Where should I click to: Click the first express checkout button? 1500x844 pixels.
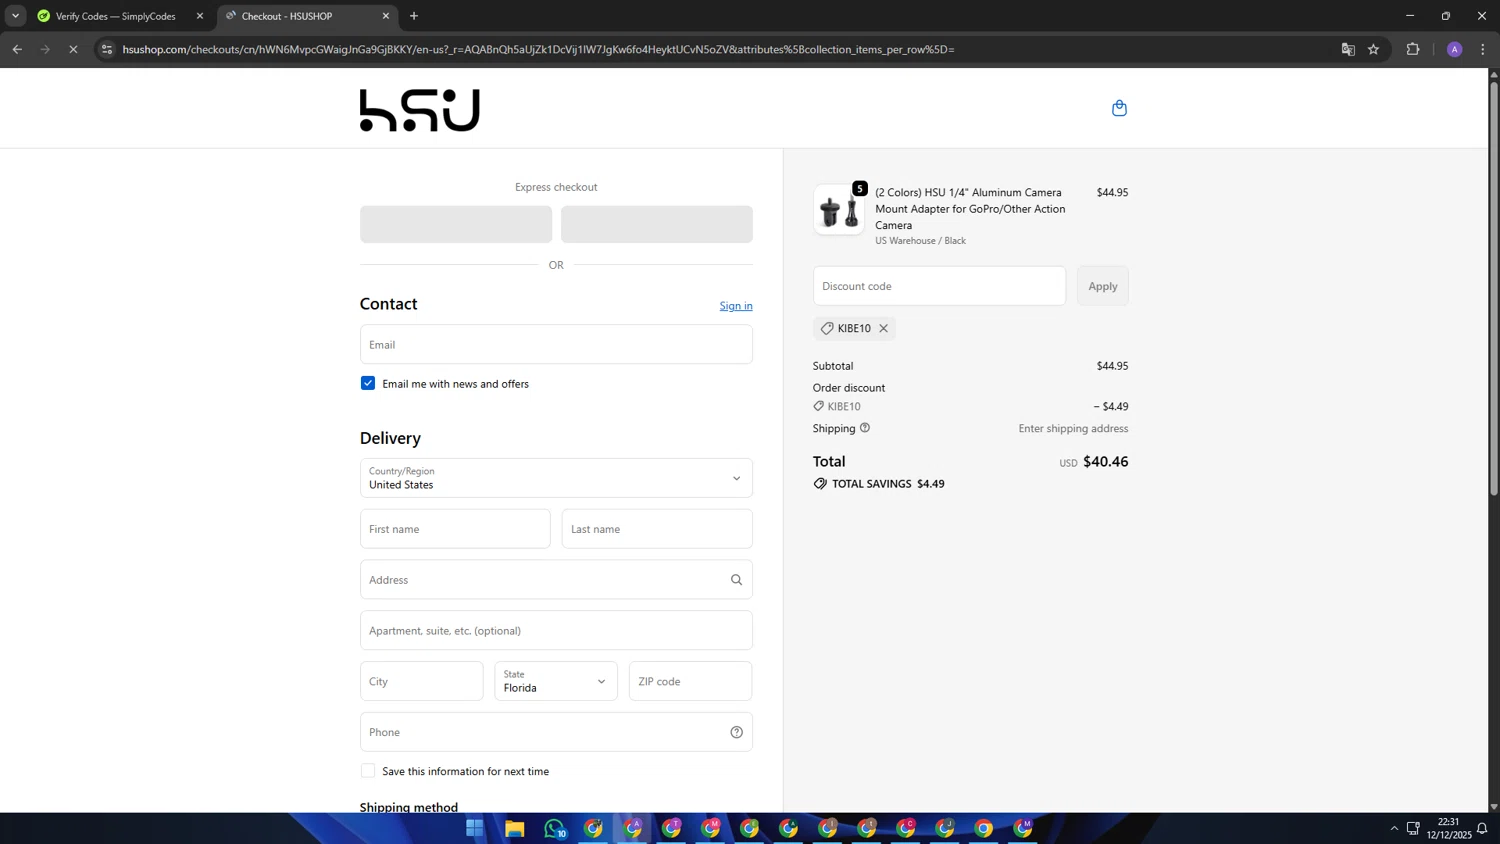(x=456, y=224)
